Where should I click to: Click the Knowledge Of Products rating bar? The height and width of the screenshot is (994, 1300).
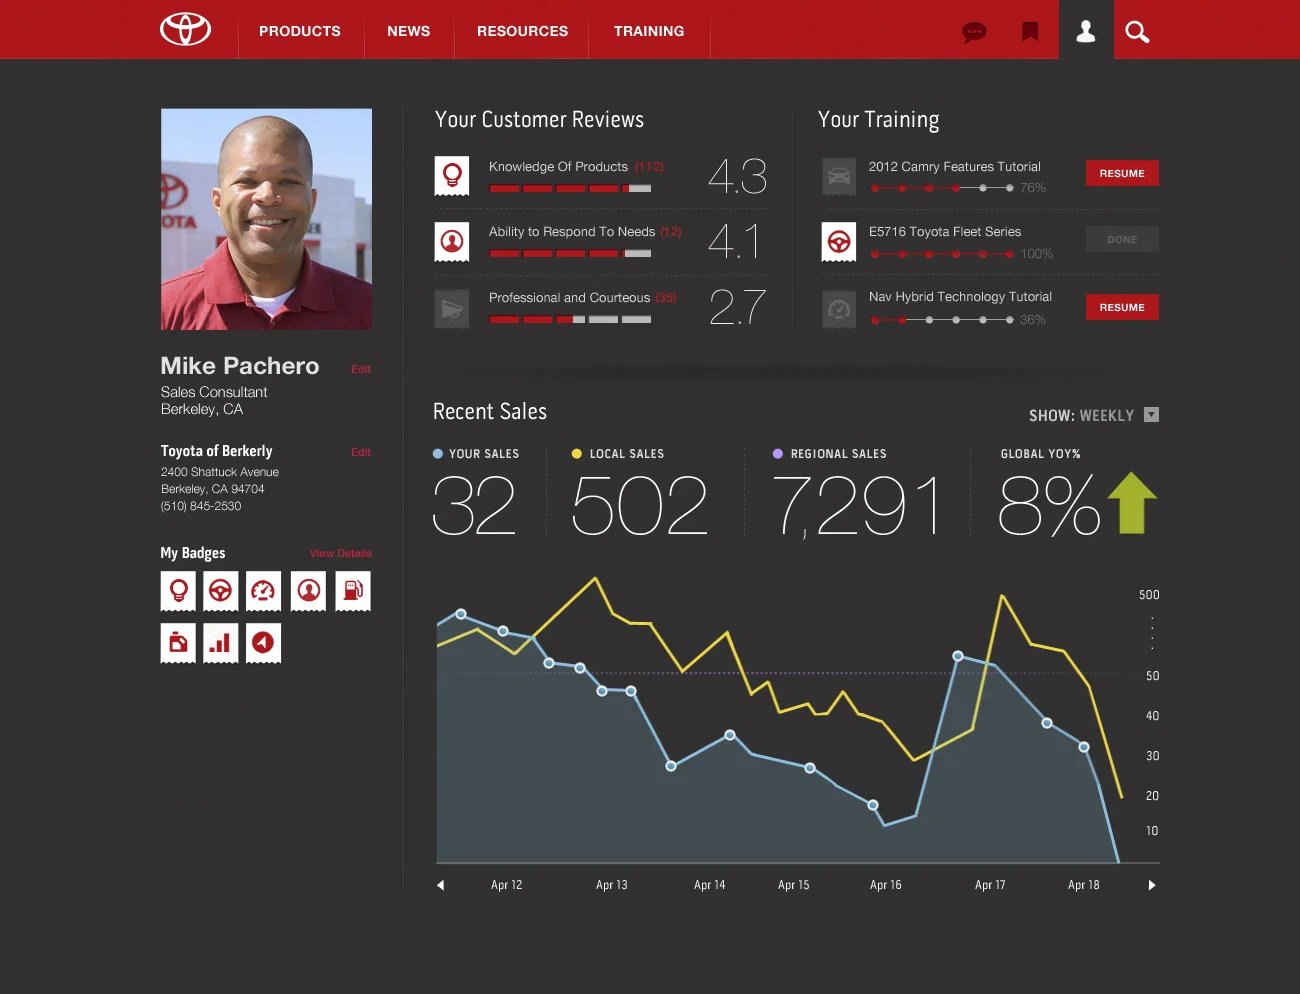(x=570, y=188)
